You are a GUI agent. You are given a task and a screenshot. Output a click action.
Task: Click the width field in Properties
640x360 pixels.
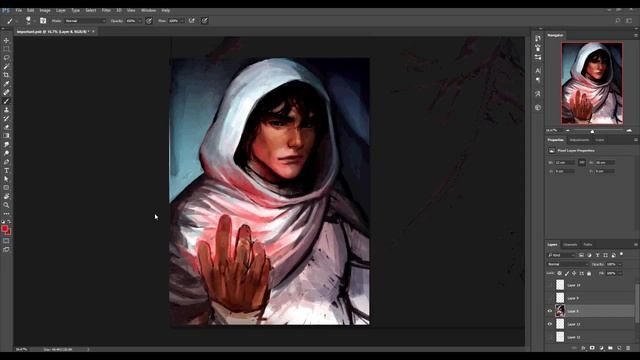[564, 162]
